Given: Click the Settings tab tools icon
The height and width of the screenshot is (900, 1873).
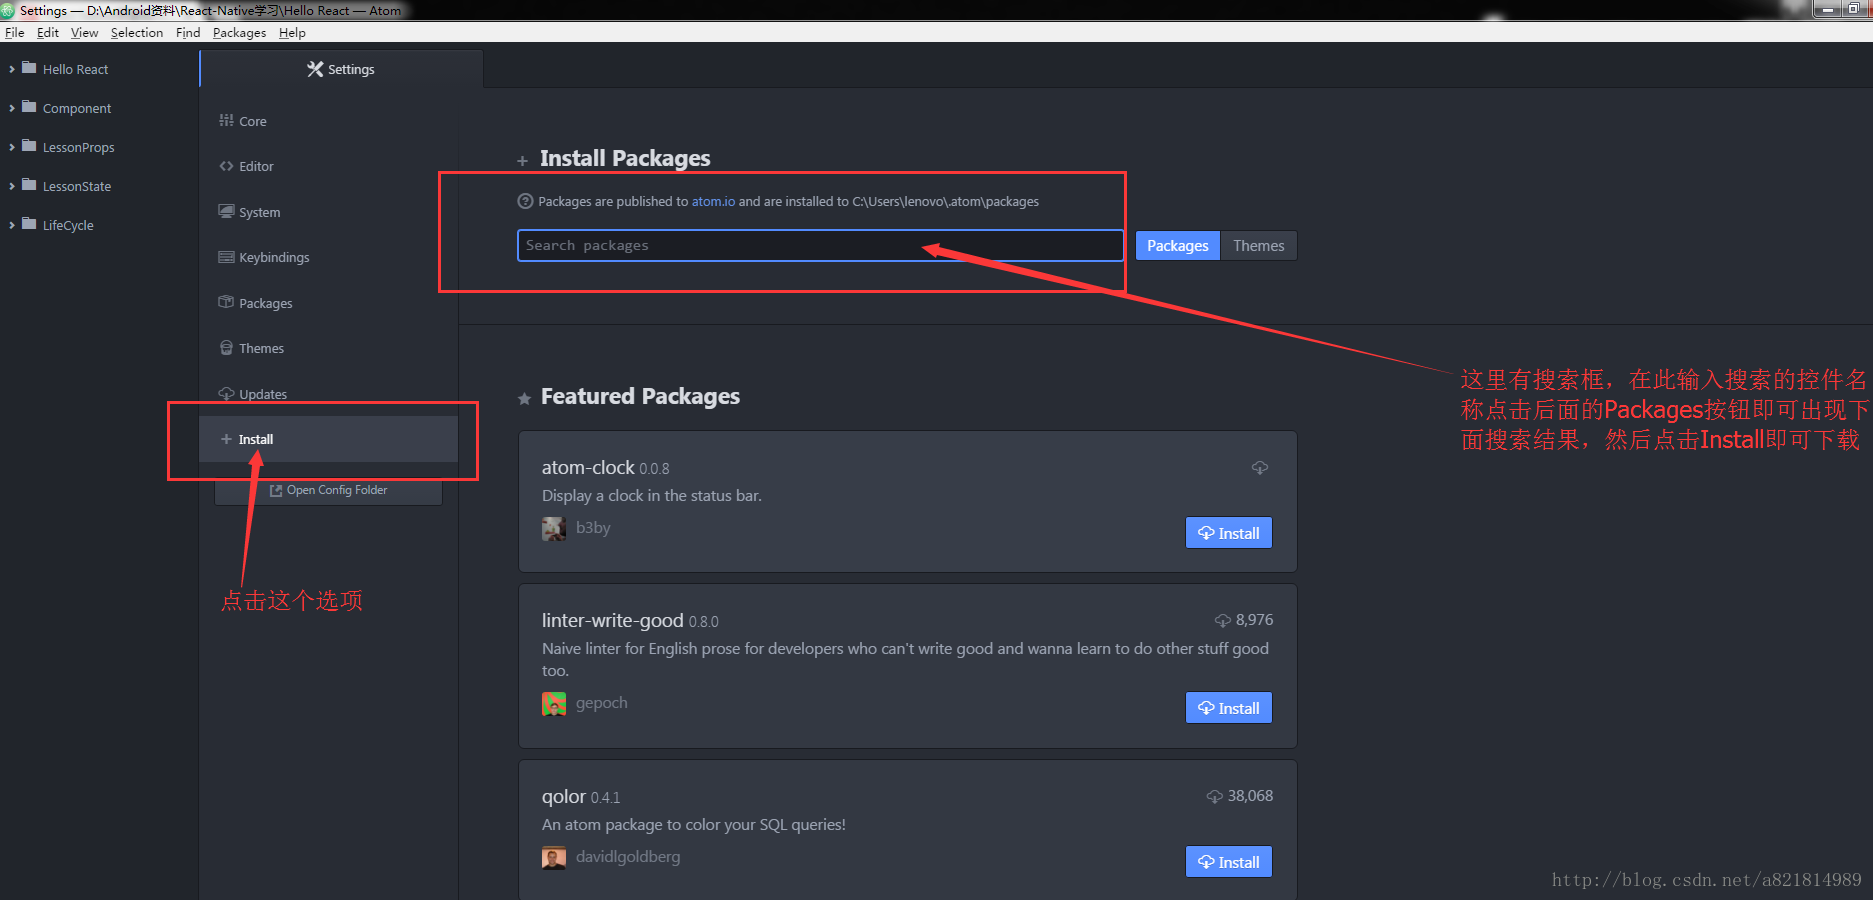Looking at the screenshot, I should click(315, 69).
